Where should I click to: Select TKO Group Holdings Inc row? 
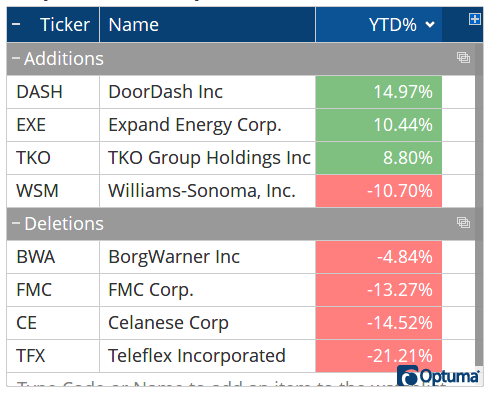(241, 158)
